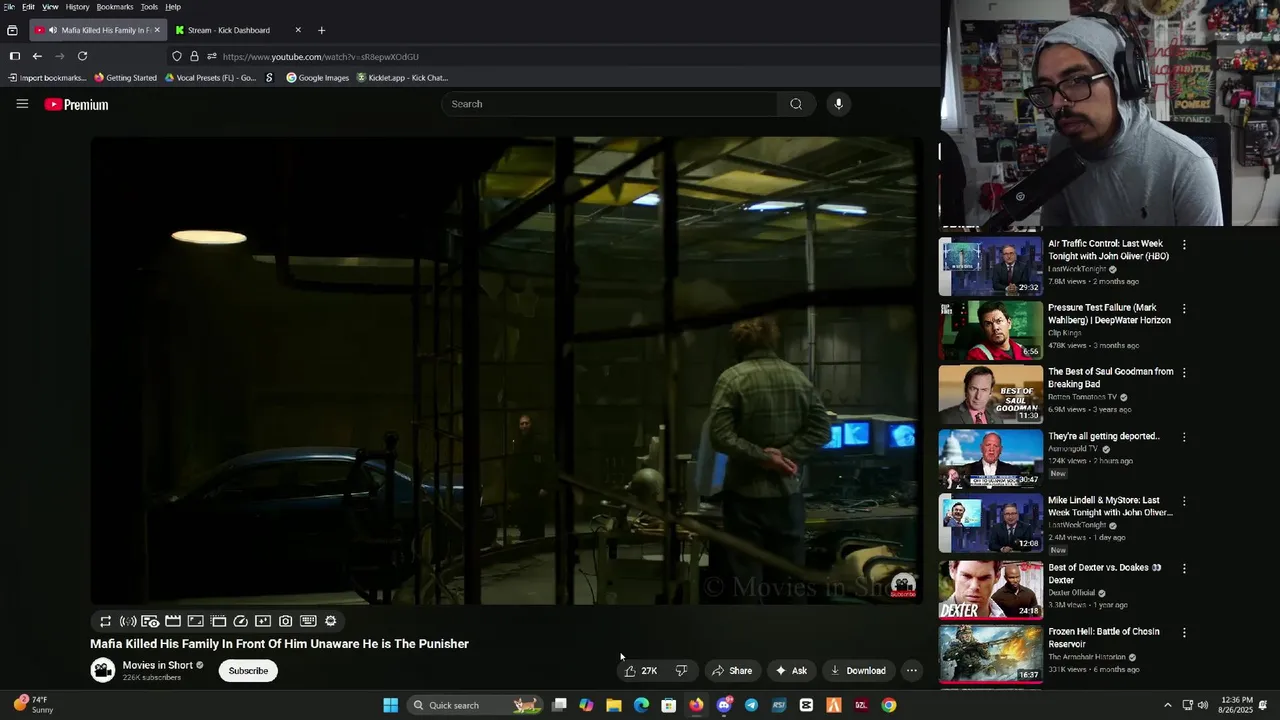Open Google Images bookmark
This screenshot has height=720, width=1280.
coord(318,77)
